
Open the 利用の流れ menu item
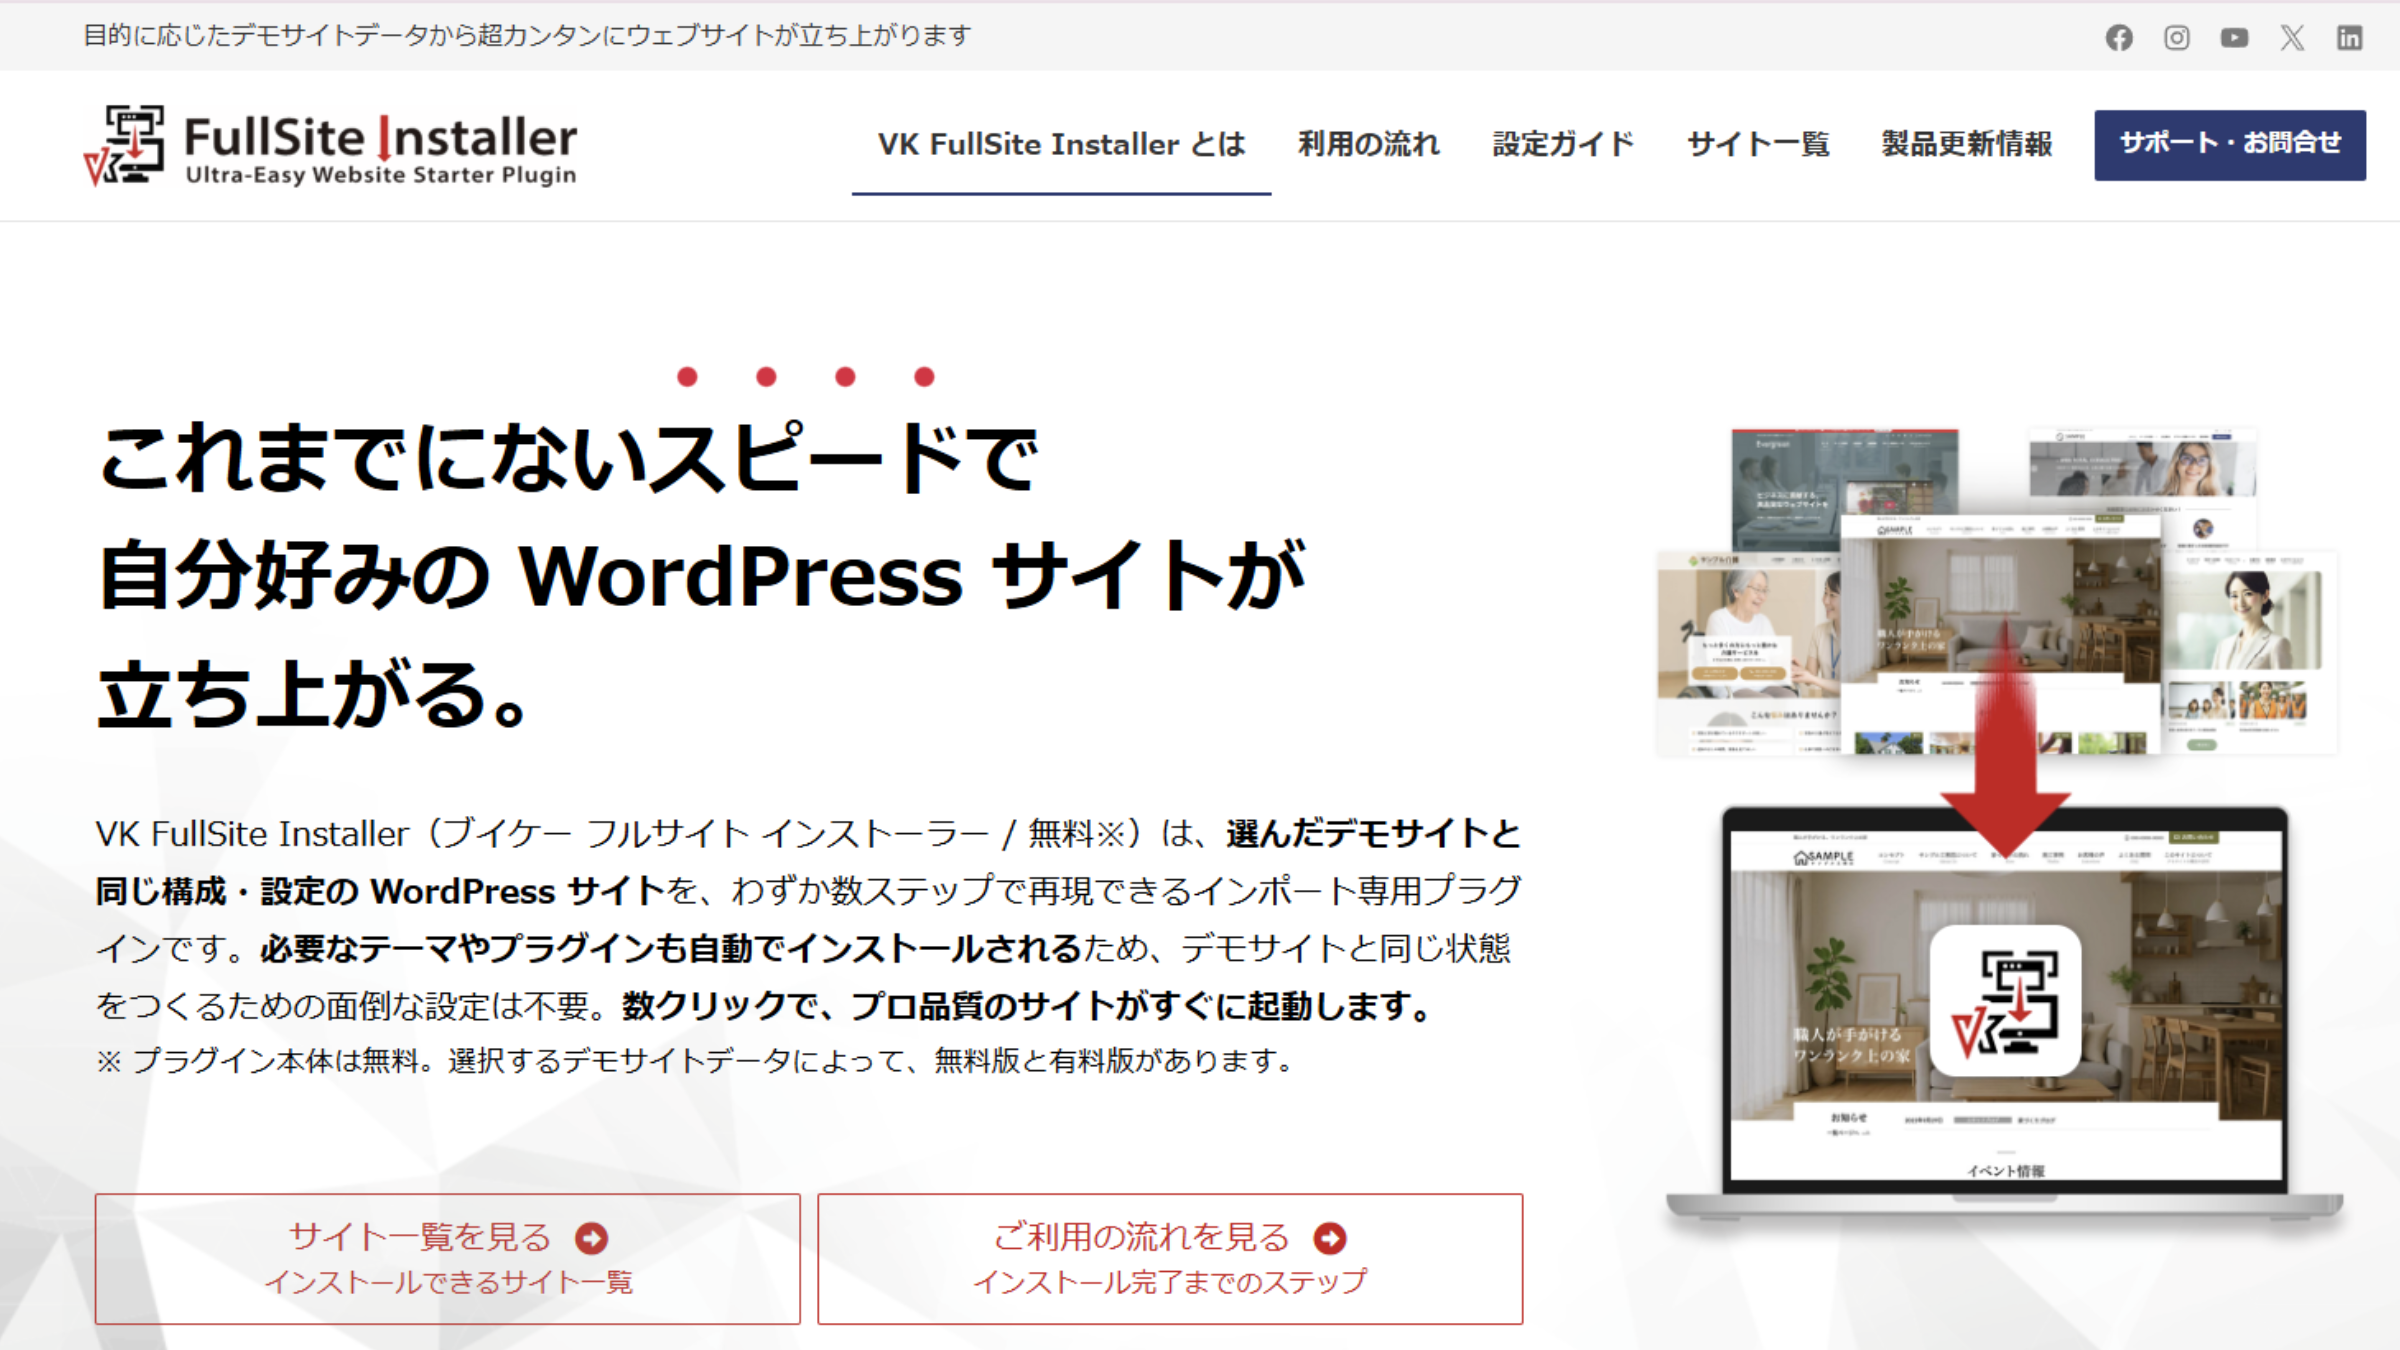[1369, 145]
